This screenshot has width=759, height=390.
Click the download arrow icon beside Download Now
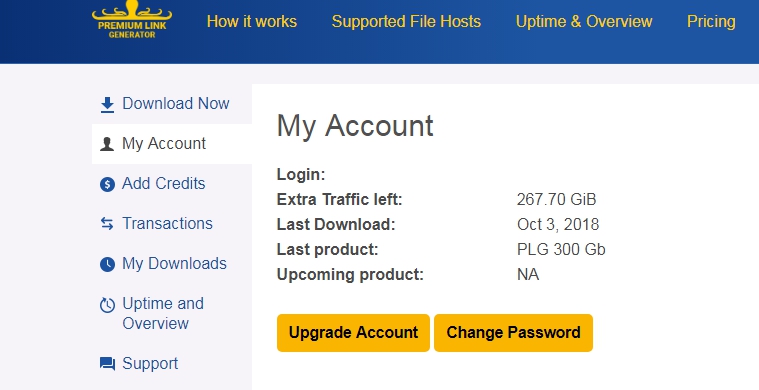click(107, 105)
